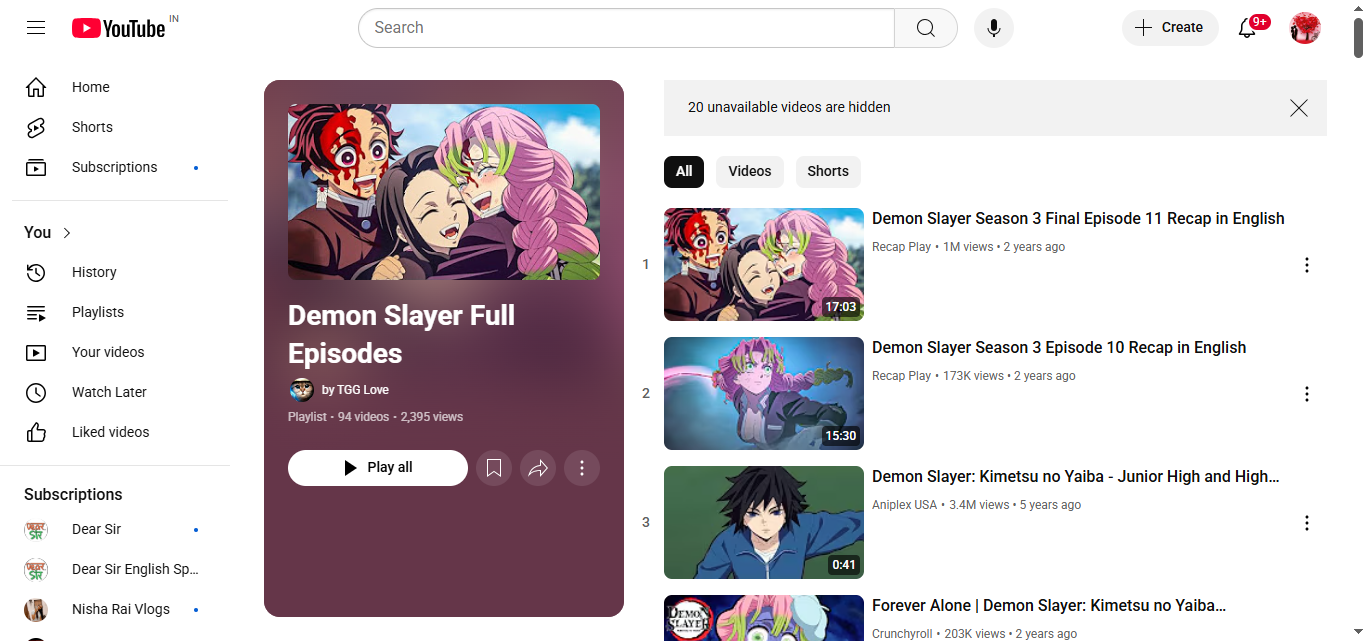Click the TGG Love channel avatar
The height and width of the screenshot is (641, 1366).
(x=301, y=390)
